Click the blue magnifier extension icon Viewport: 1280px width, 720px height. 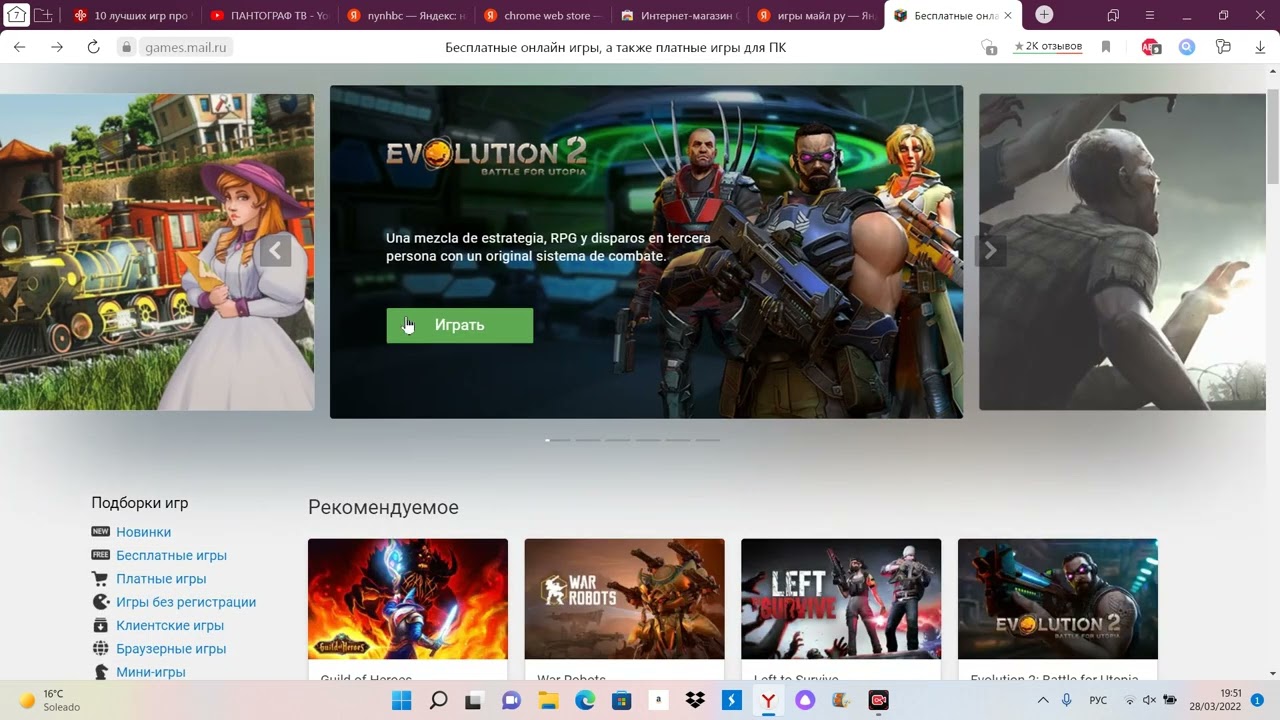click(x=1187, y=47)
